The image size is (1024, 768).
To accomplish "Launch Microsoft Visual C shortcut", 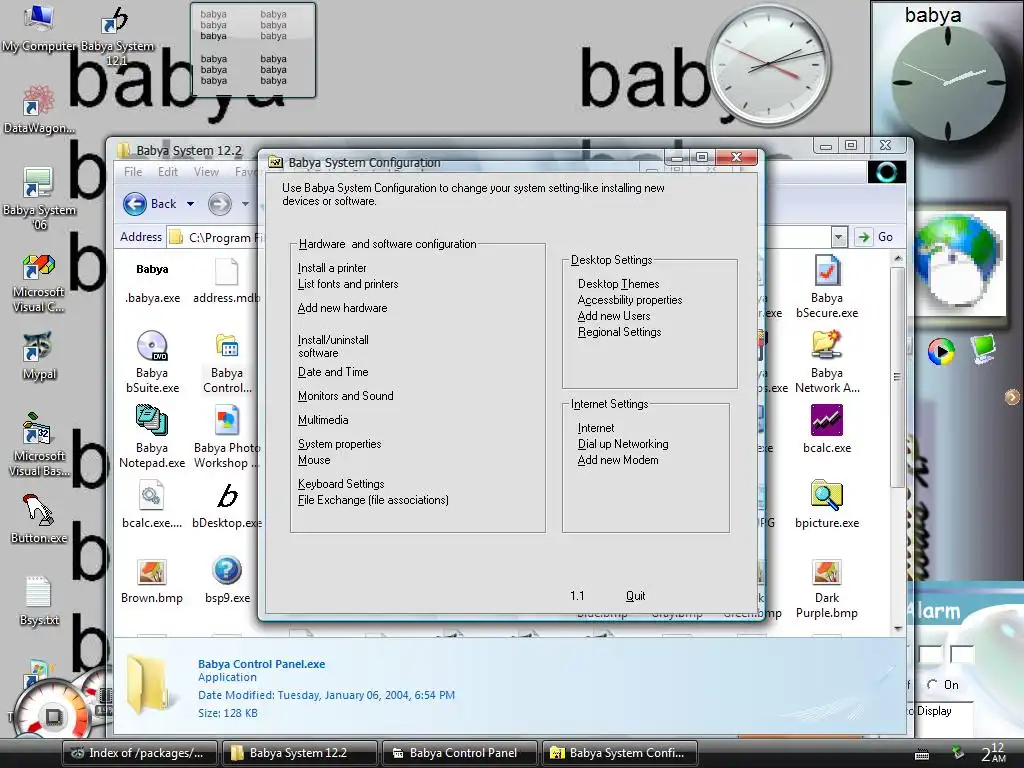I will pos(38,282).
